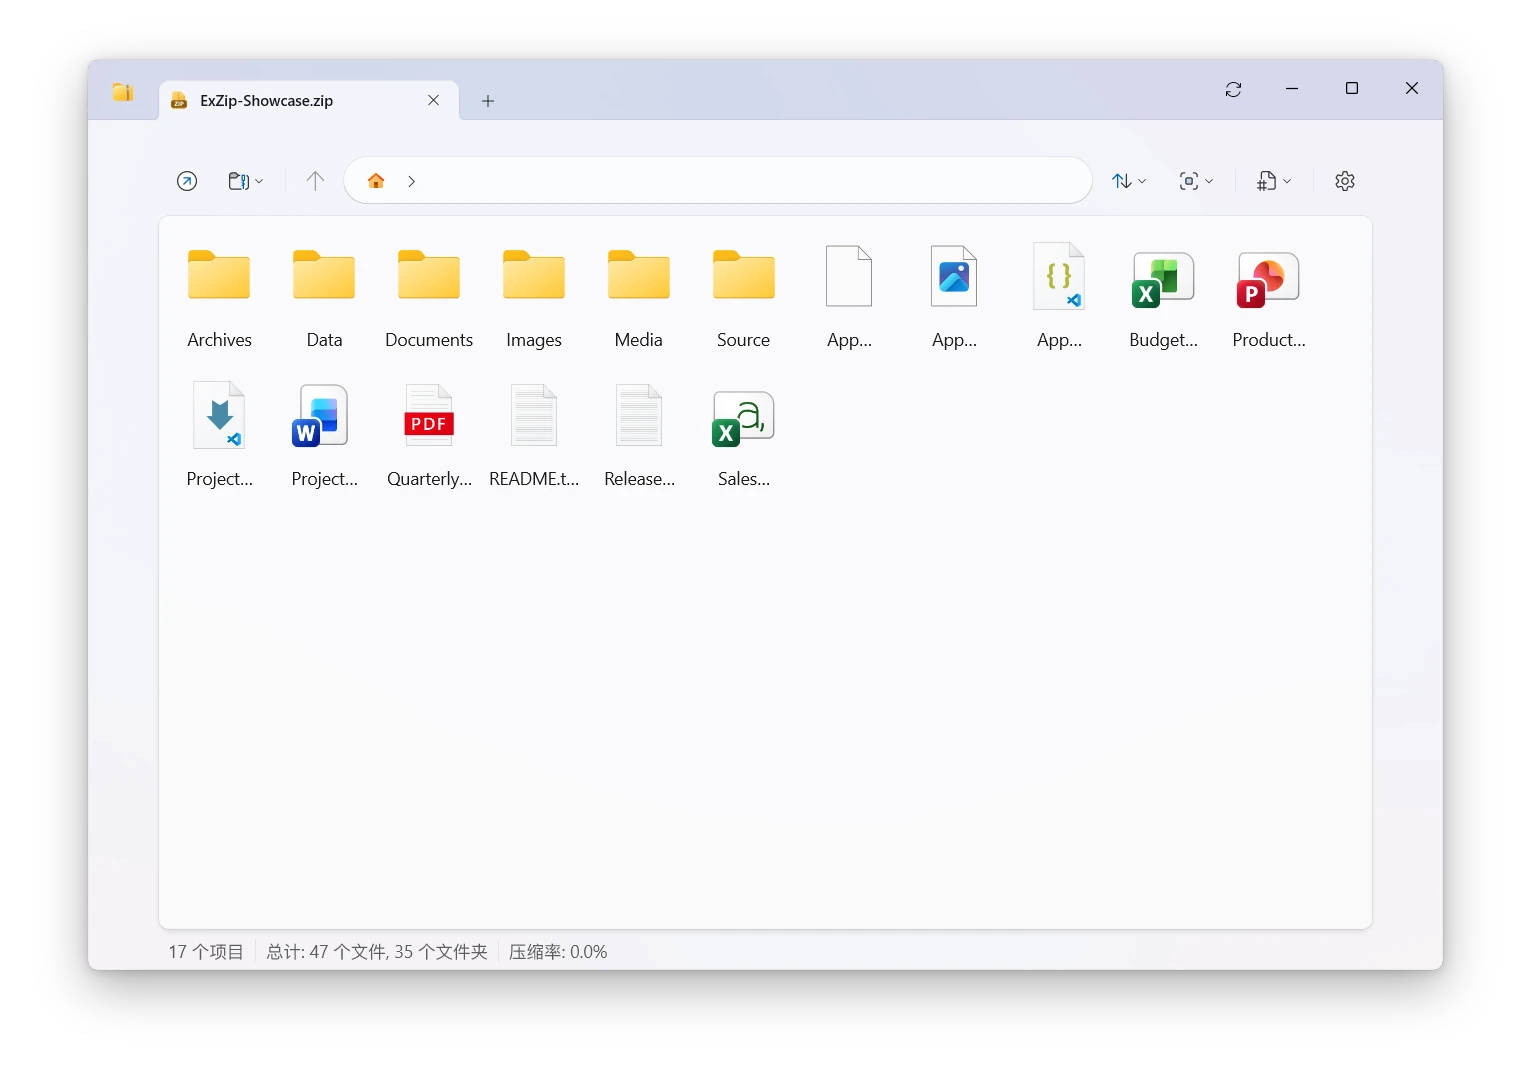Add a new tab
Viewport: 1531px width, 1086px height.
488,101
